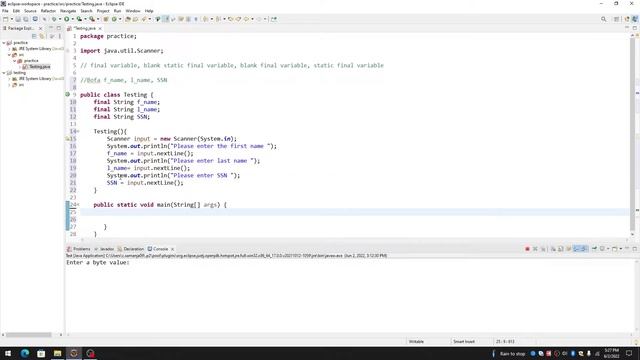Click the Open Type toolbar icon
This screenshot has height=360, width=640.
point(128,19)
